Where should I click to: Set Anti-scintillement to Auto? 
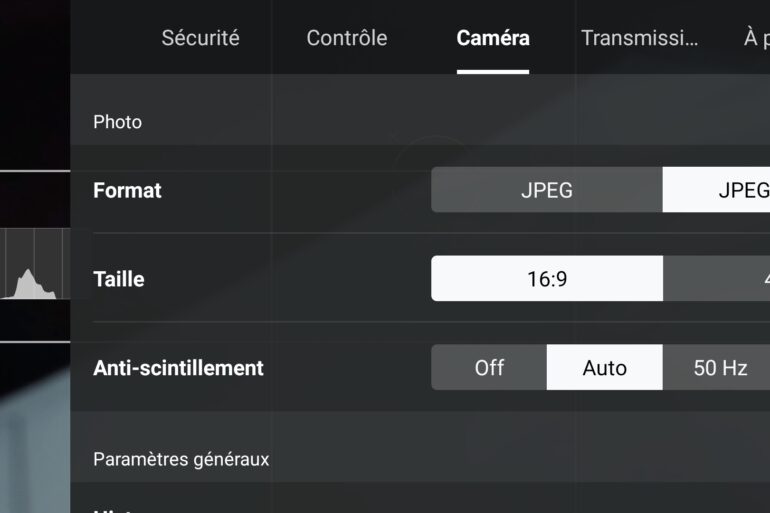(604, 367)
